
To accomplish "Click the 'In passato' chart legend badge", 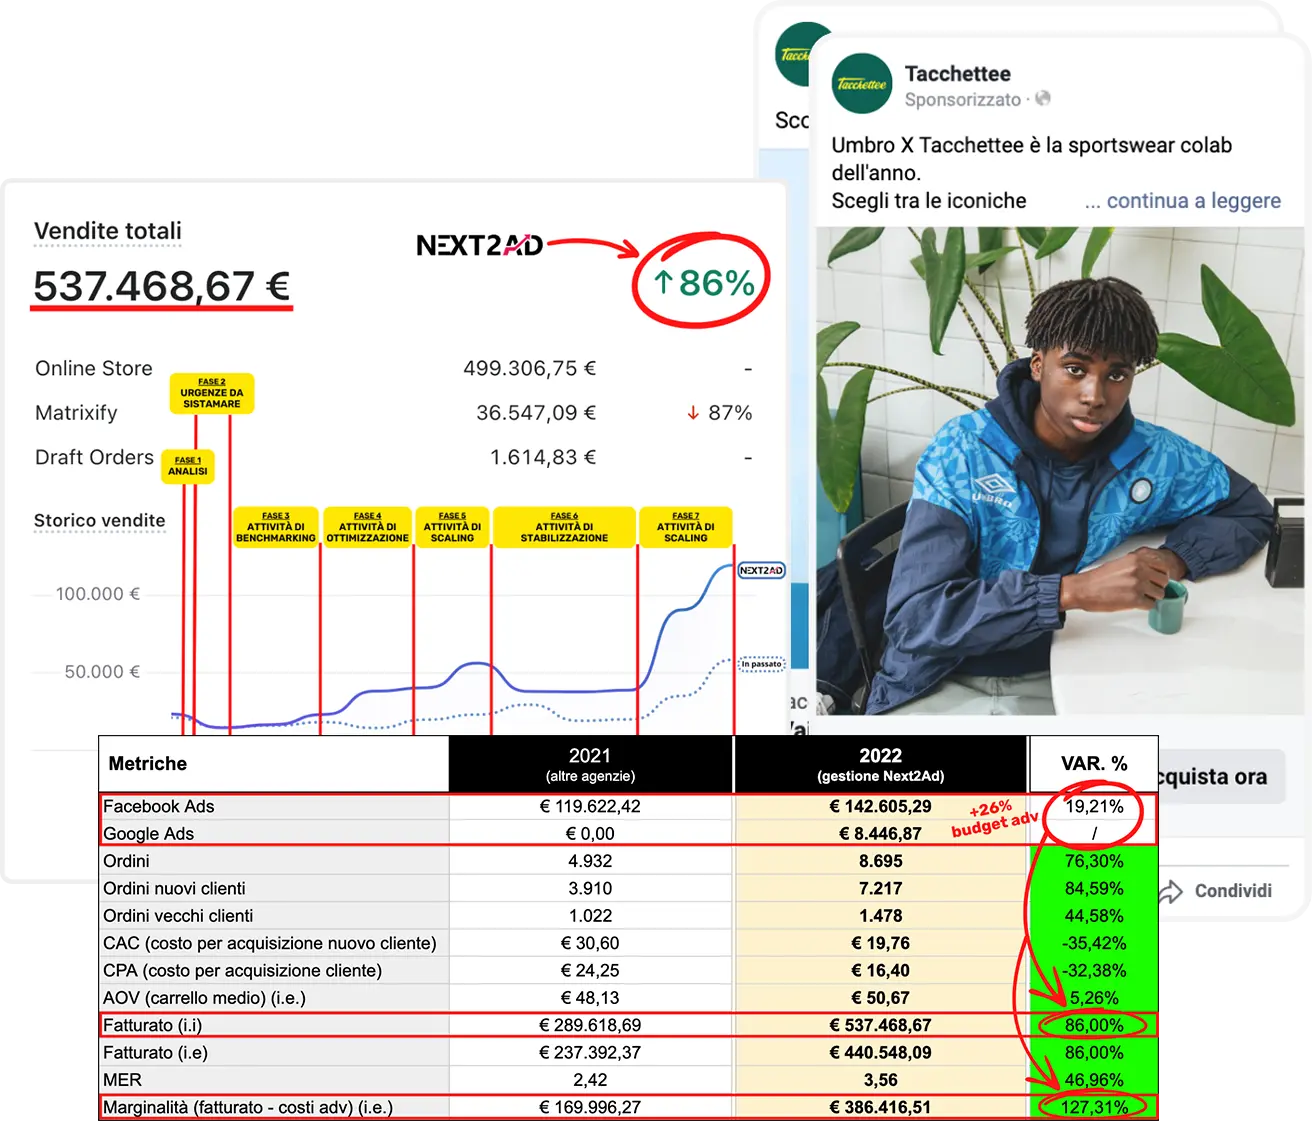I will pos(762,664).
